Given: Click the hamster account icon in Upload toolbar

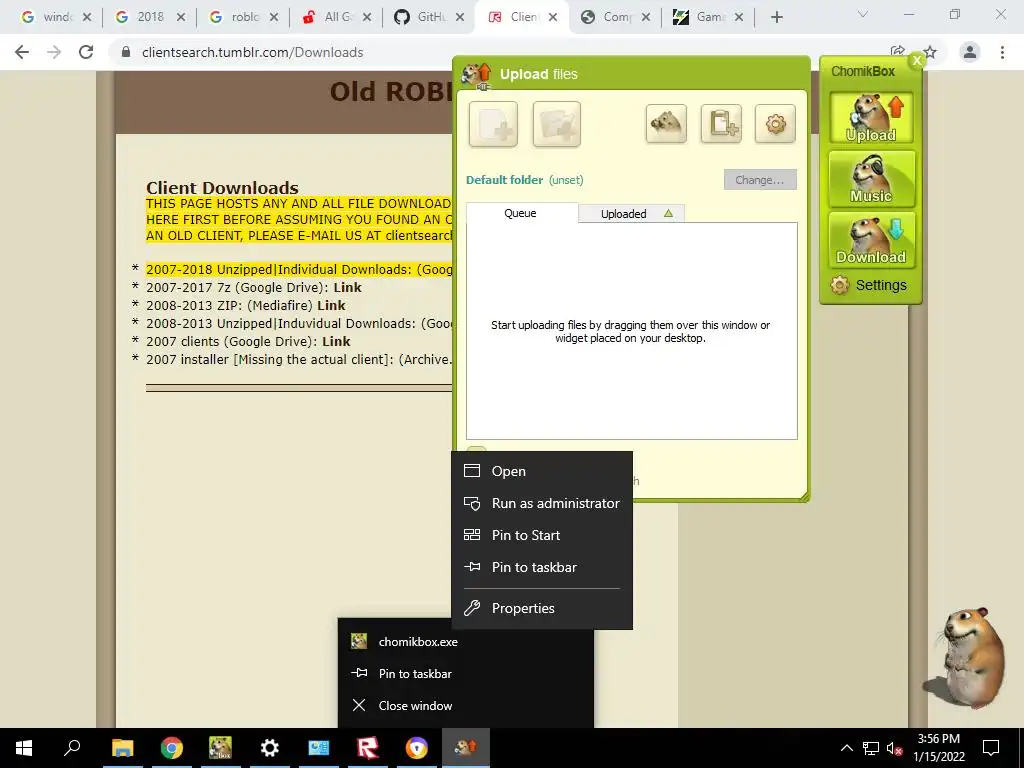Looking at the screenshot, I should pyautogui.click(x=666, y=123).
